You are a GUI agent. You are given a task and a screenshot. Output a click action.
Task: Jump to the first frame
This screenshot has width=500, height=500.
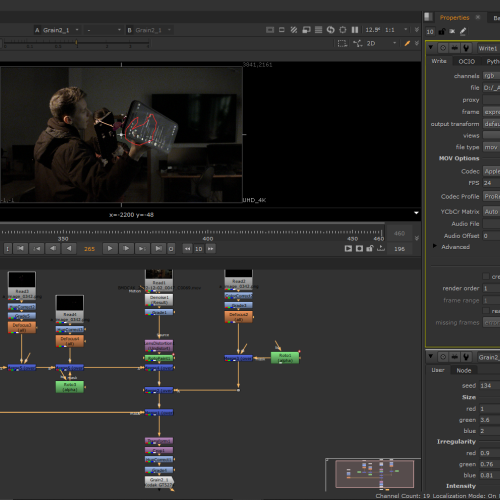tap(20, 249)
